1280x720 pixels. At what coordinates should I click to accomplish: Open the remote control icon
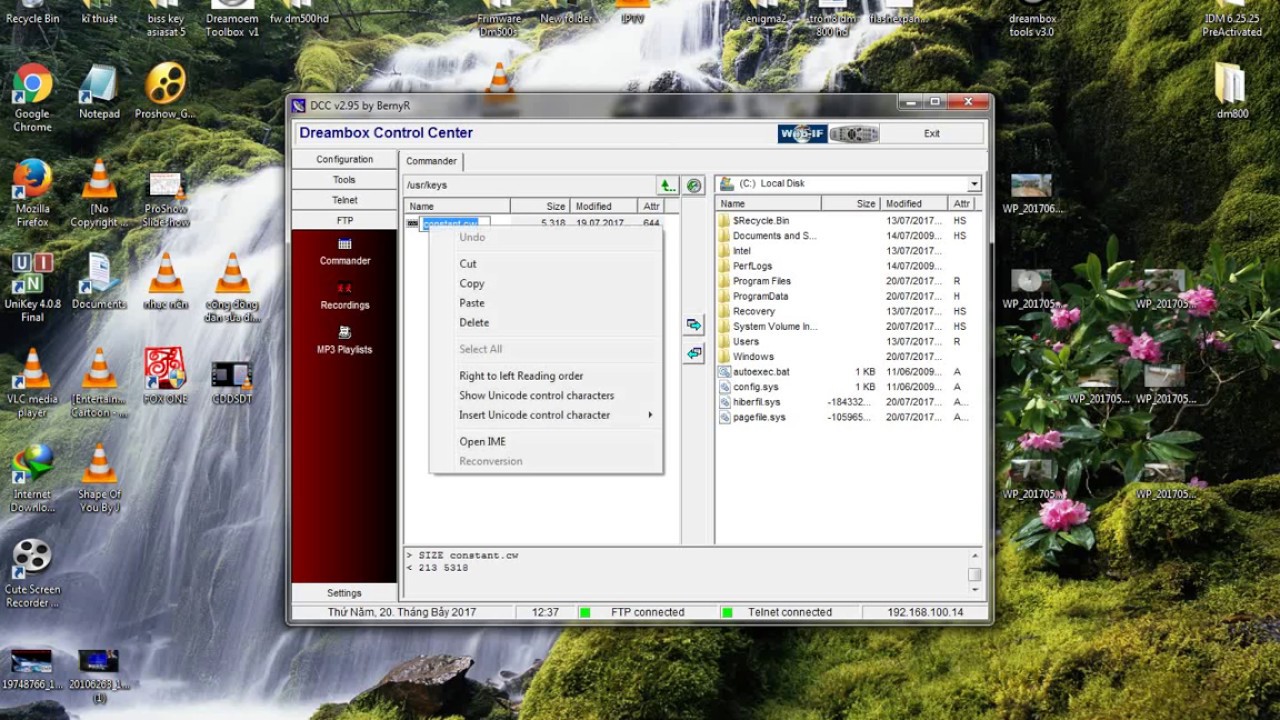[854, 134]
